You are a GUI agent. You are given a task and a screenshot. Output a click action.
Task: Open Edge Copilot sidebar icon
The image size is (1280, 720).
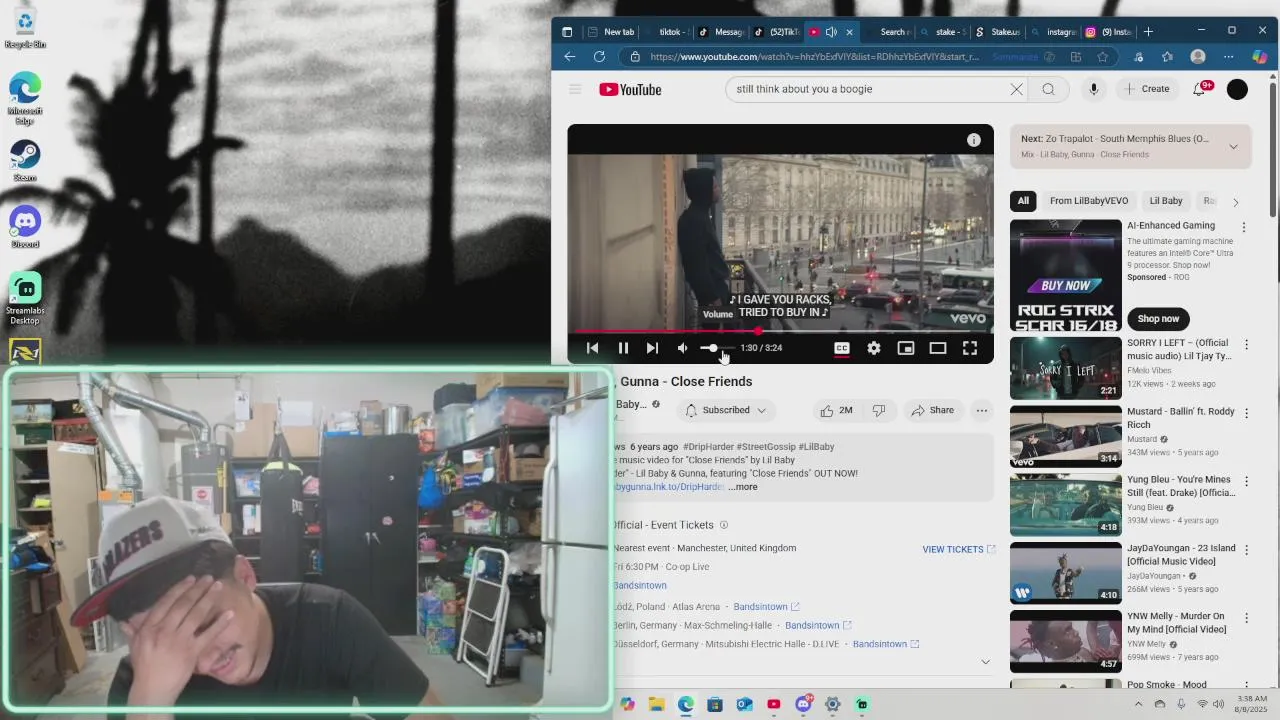click(1260, 57)
